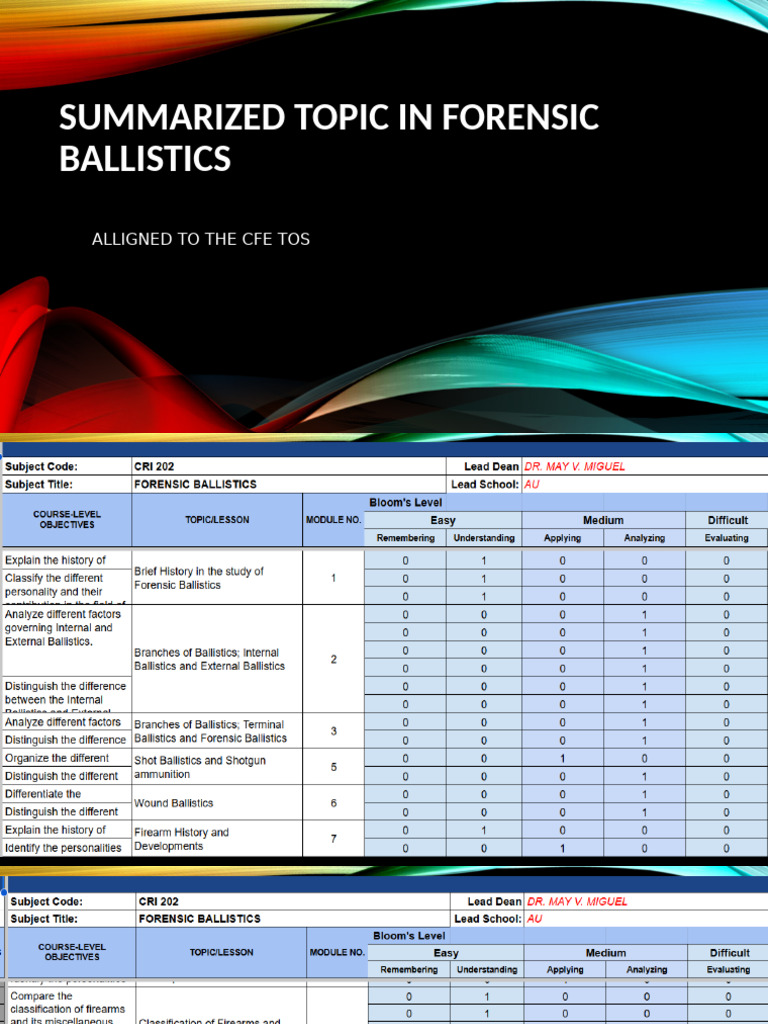Select module number 3 beside Terminal Ballistics
The image size is (768, 1024).
coord(333,731)
